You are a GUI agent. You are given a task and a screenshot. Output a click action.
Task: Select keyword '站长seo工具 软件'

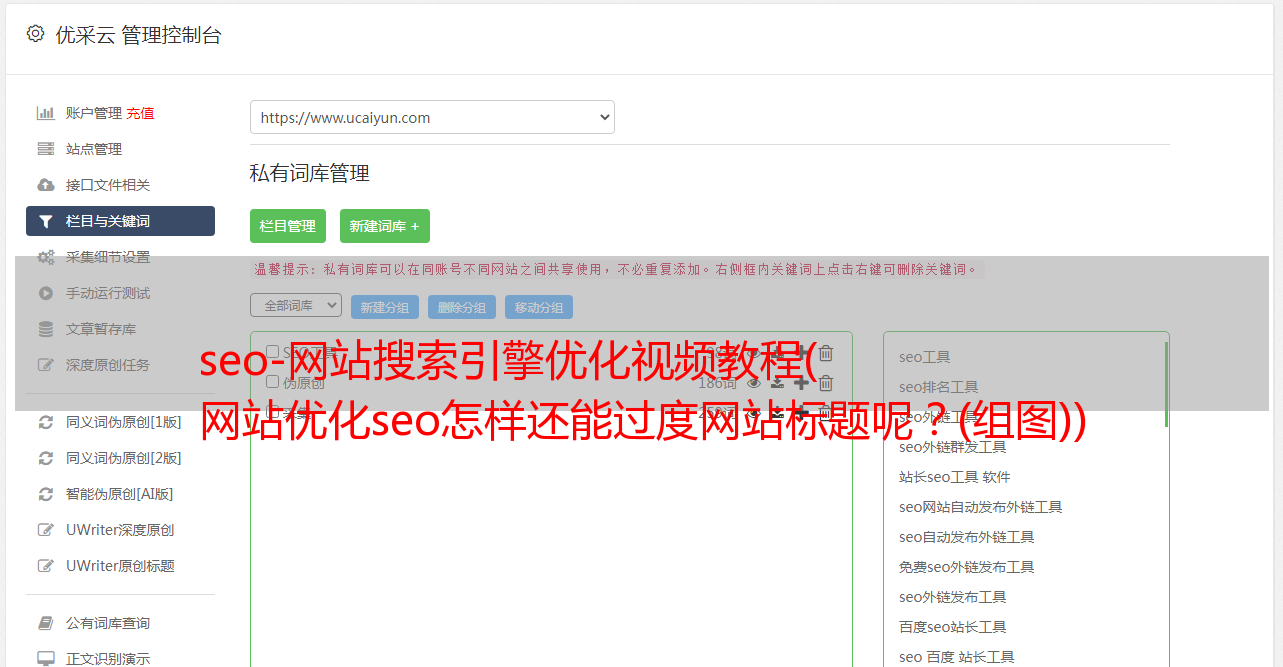click(955, 477)
